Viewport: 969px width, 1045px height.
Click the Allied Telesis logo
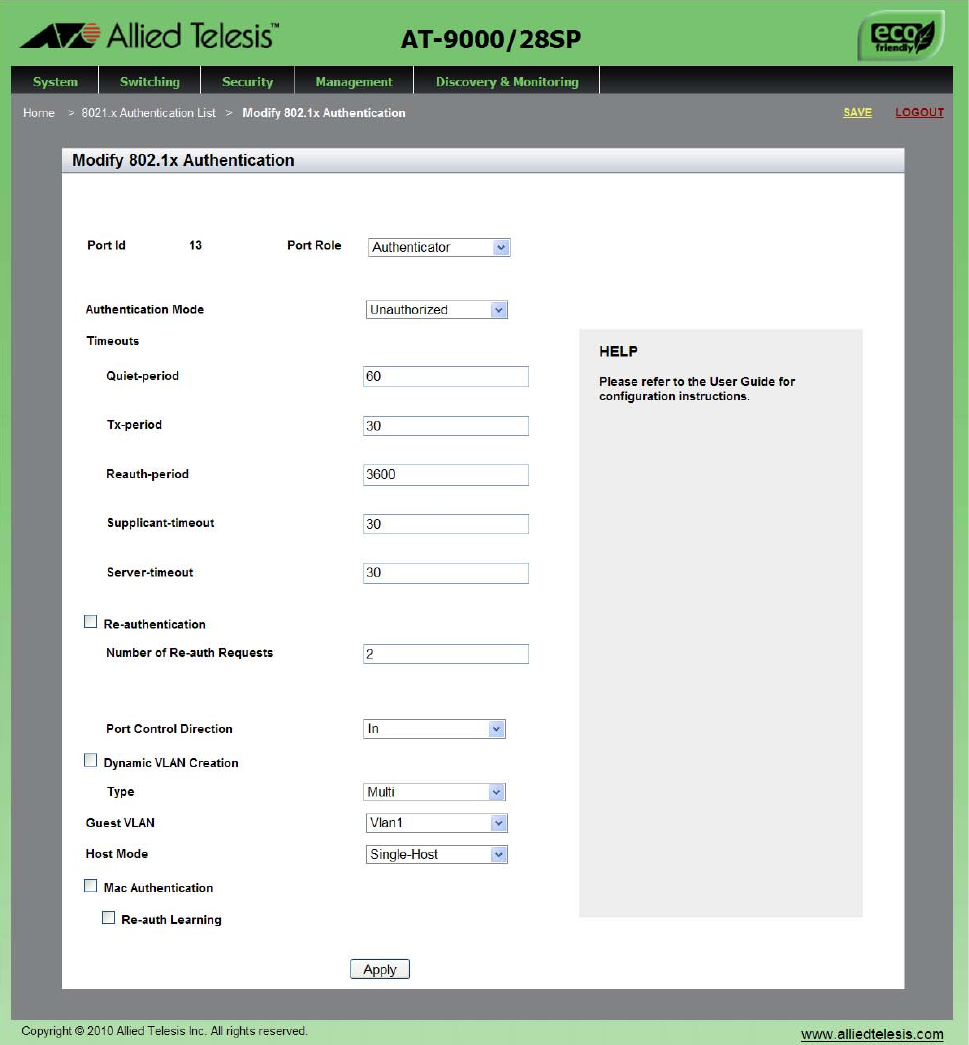point(148,37)
